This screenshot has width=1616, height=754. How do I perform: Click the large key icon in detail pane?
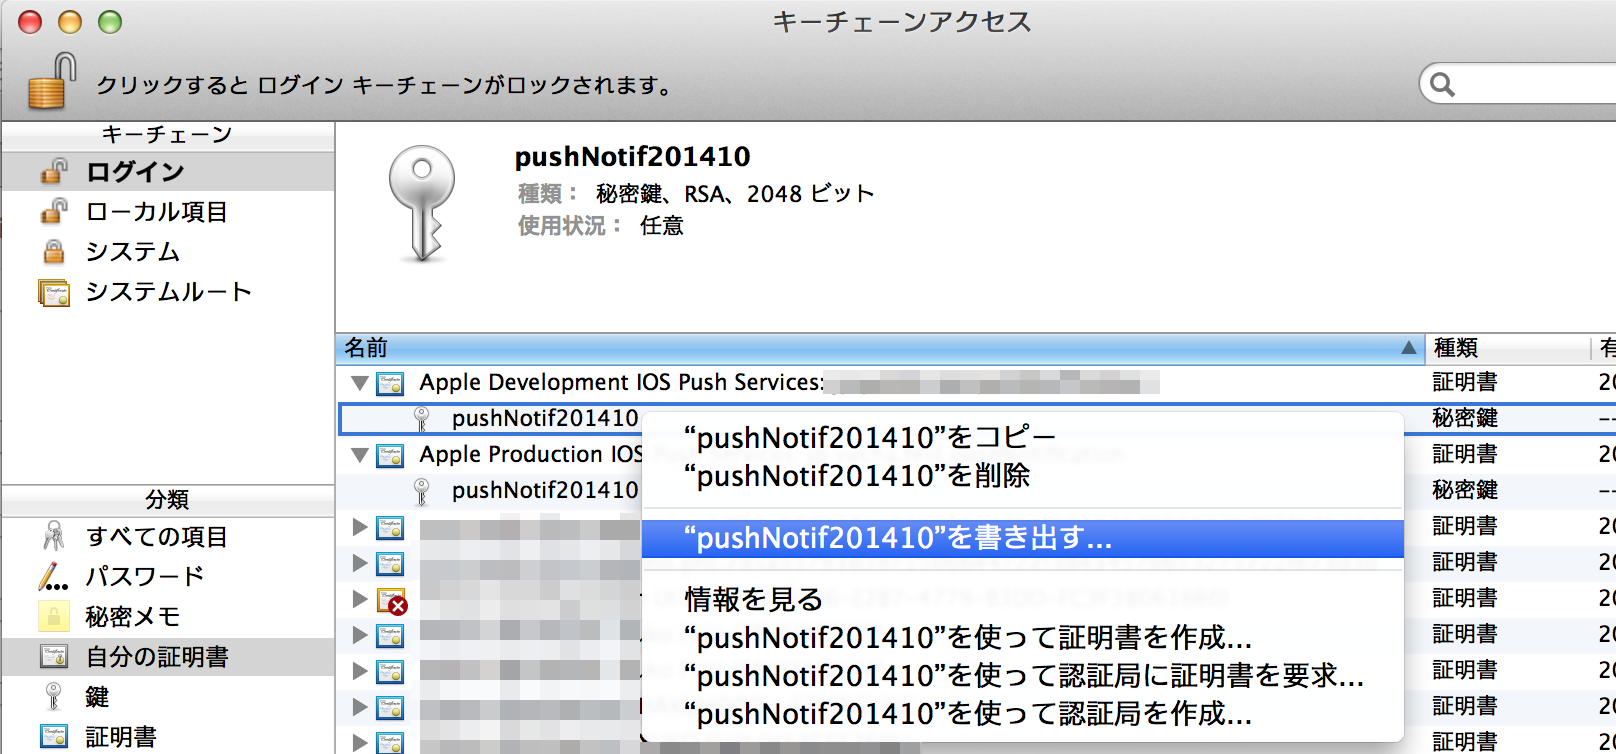[421, 203]
